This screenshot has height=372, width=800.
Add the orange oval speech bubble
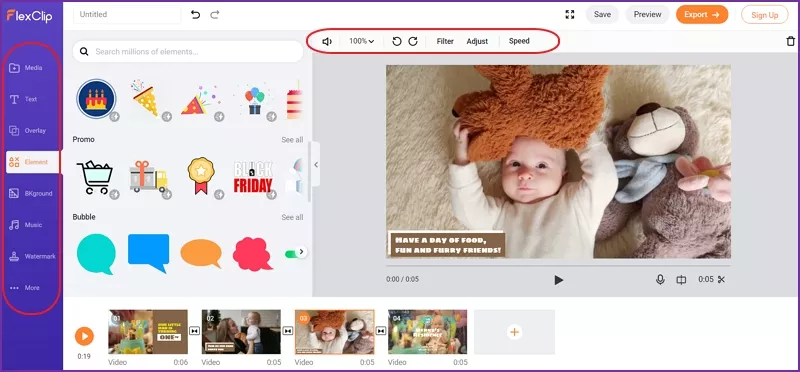click(201, 254)
